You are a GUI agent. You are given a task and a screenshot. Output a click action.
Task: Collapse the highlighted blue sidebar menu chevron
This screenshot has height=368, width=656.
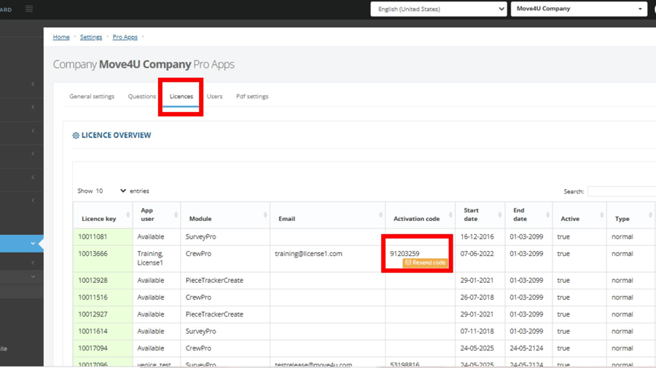(33, 243)
